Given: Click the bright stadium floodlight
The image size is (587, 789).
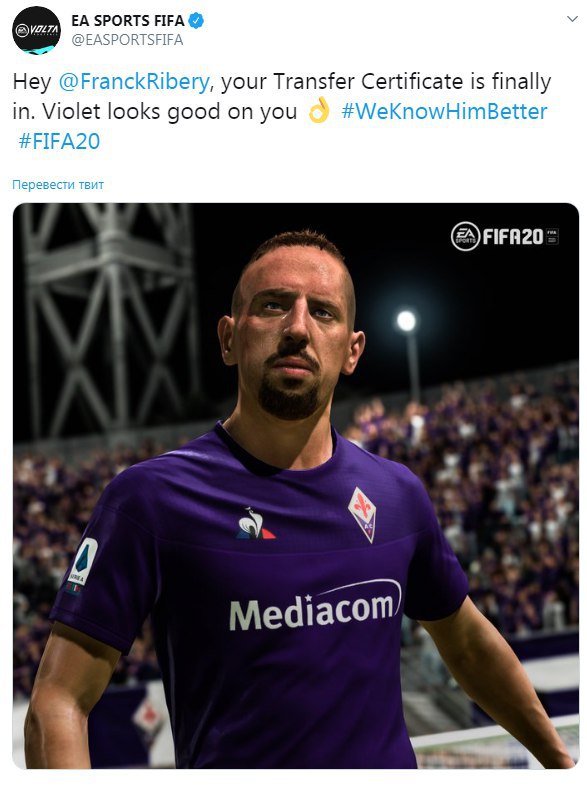Looking at the screenshot, I should click(x=406, y=321).
